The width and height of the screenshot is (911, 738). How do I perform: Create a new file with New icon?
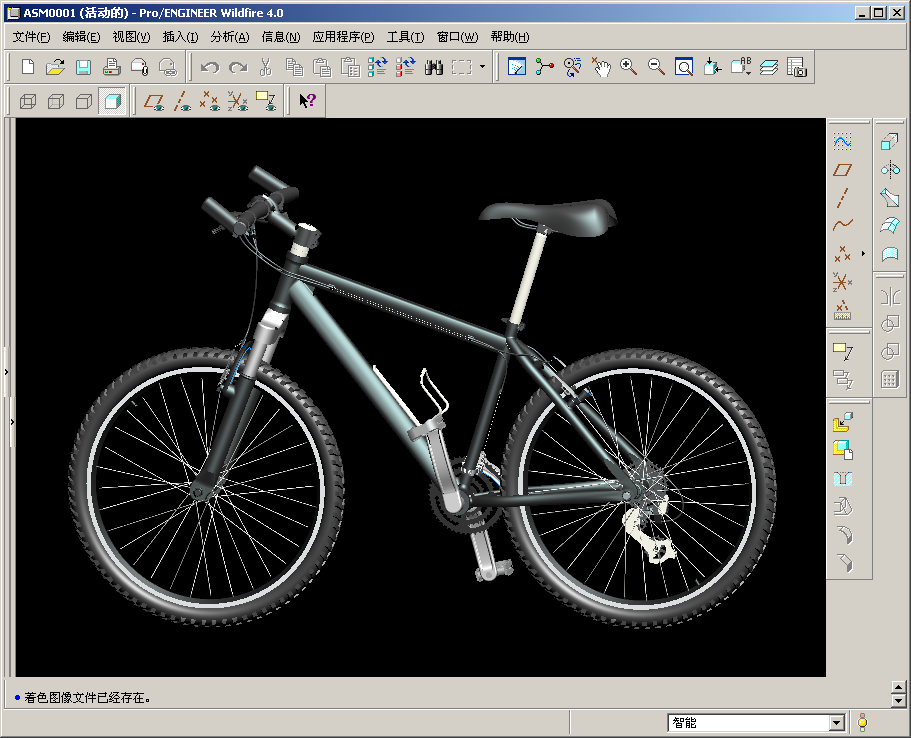27,67
